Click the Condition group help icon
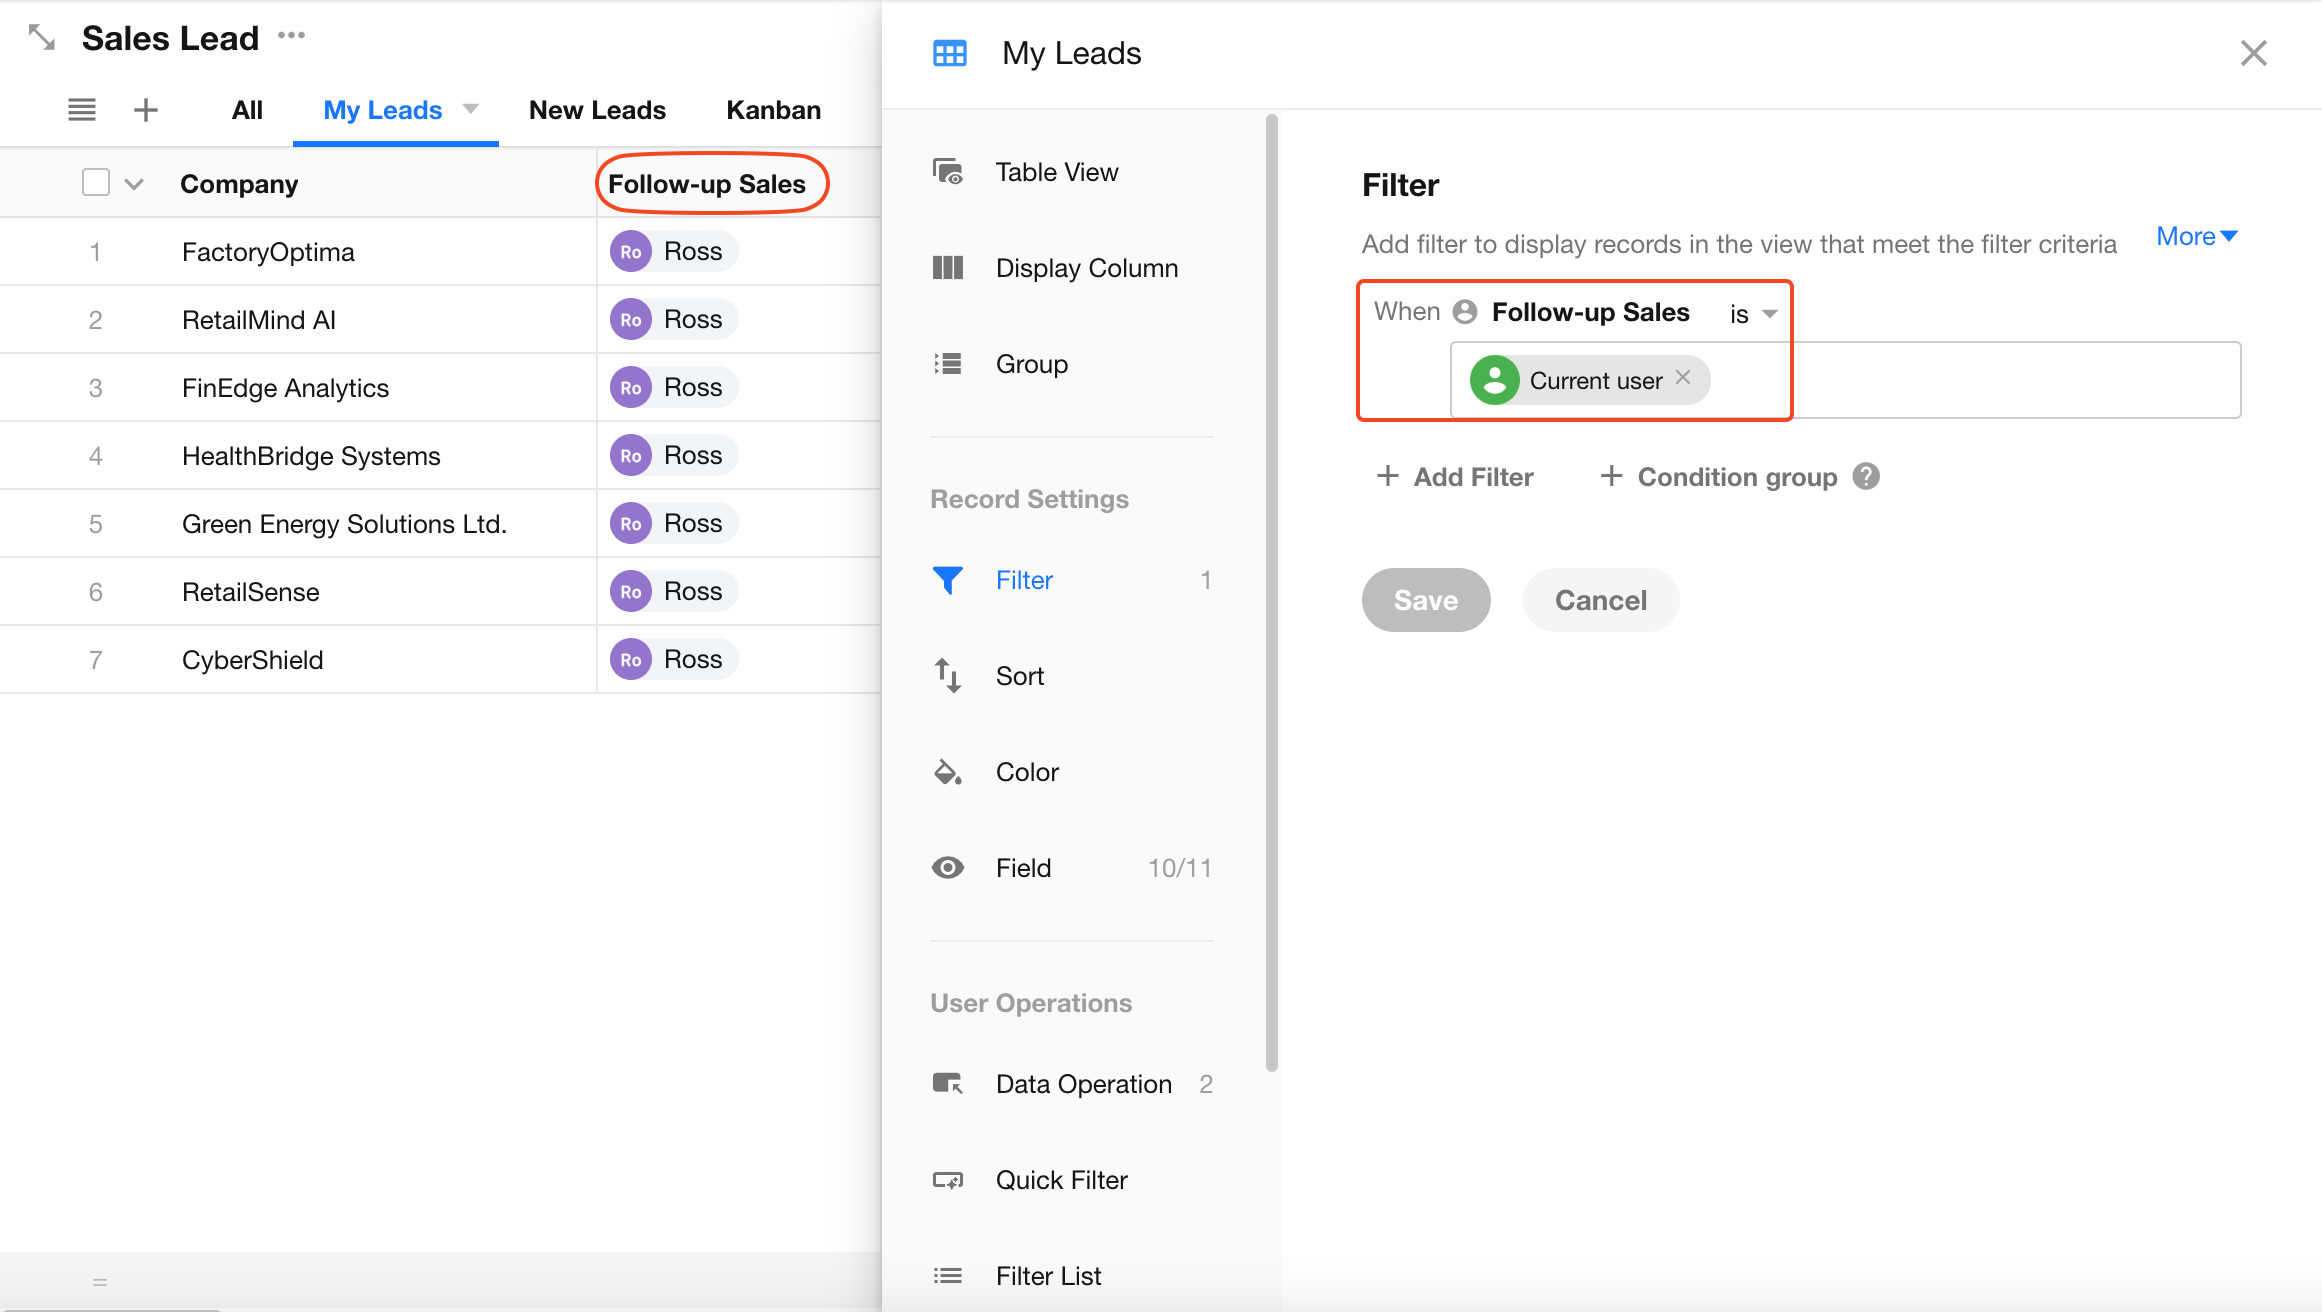 (x=1866, y=476)
